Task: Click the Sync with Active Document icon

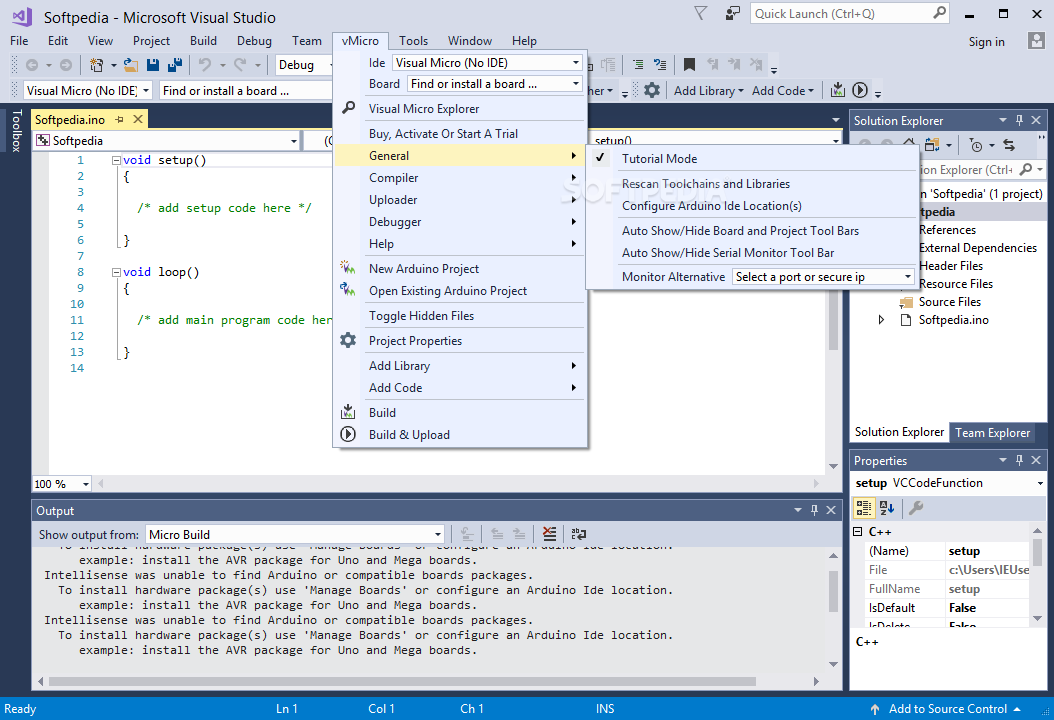Action: click(x=1009, y=145)
